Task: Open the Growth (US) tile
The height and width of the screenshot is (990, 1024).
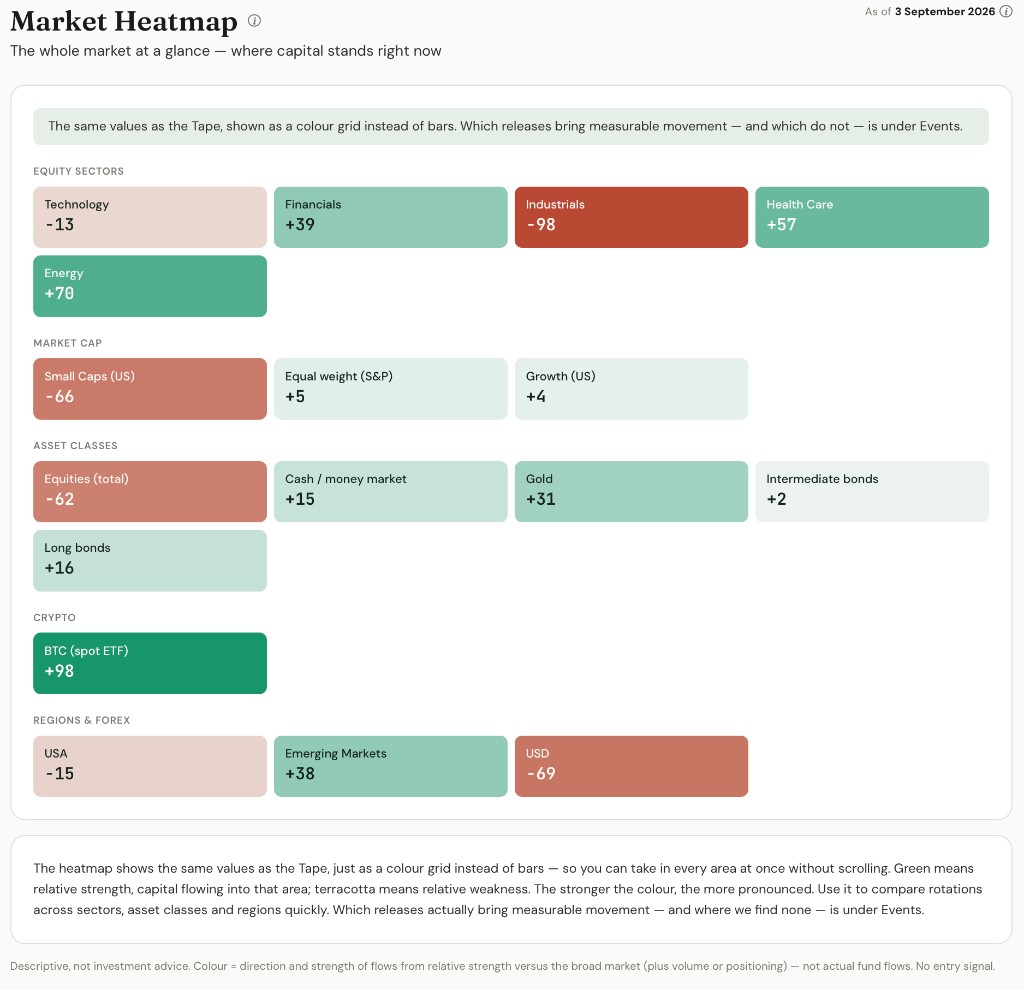Action: click(x=631, y=389)
